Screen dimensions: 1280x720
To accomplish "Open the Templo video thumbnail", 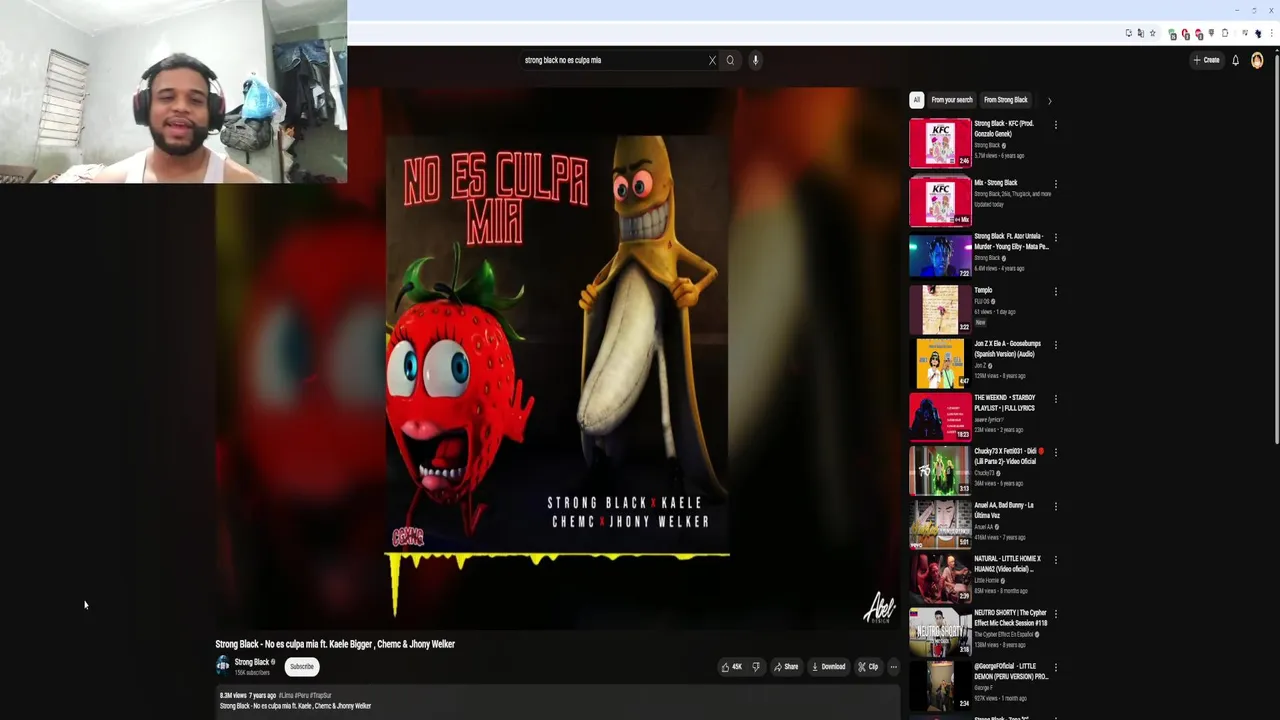I will click(x=940, y=309).
